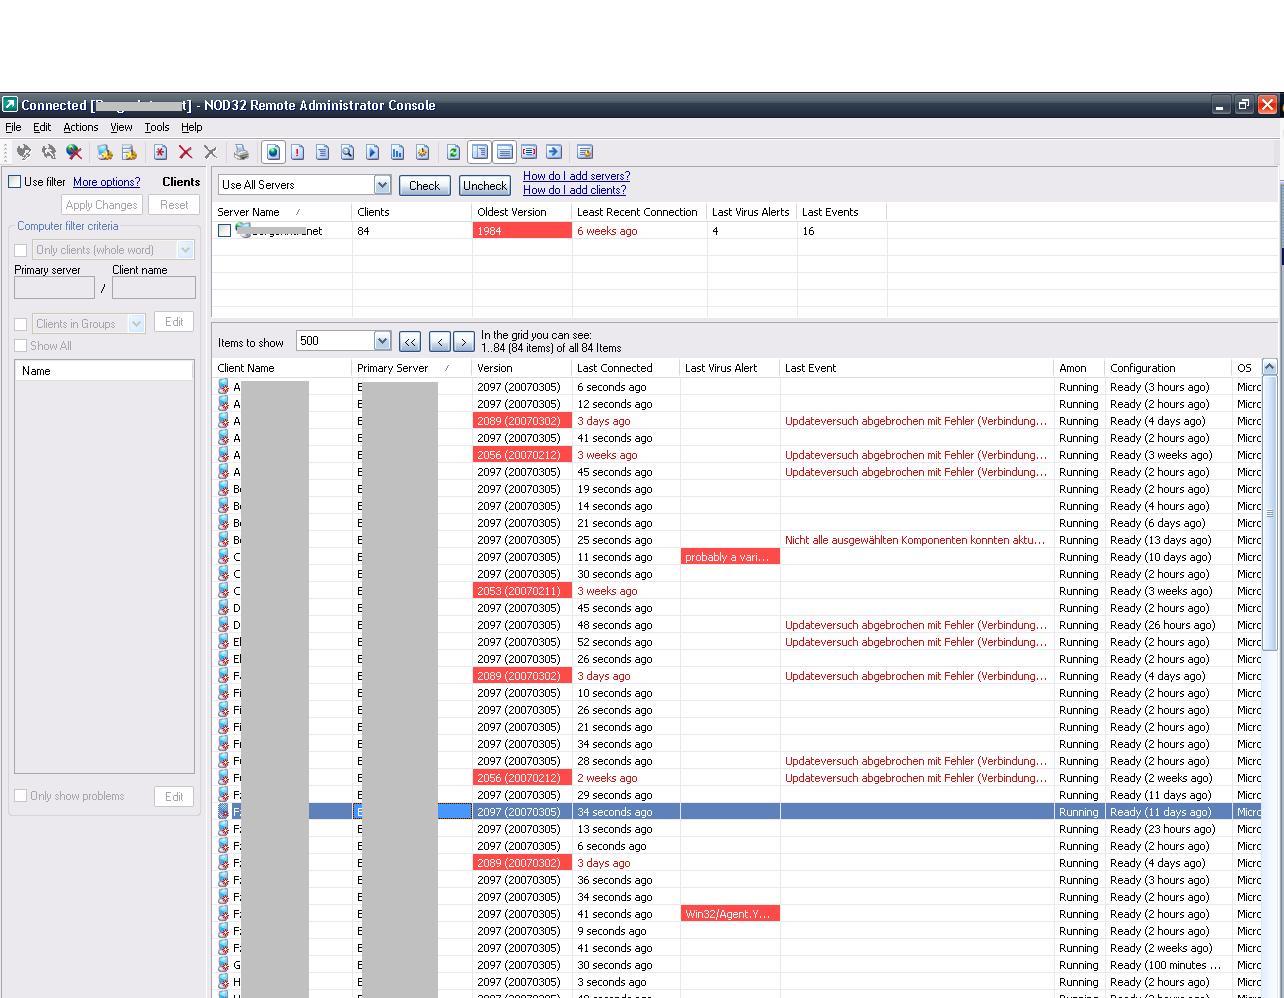Click the Check button
Screen dimensions: 1284x998
click(424, 185)
